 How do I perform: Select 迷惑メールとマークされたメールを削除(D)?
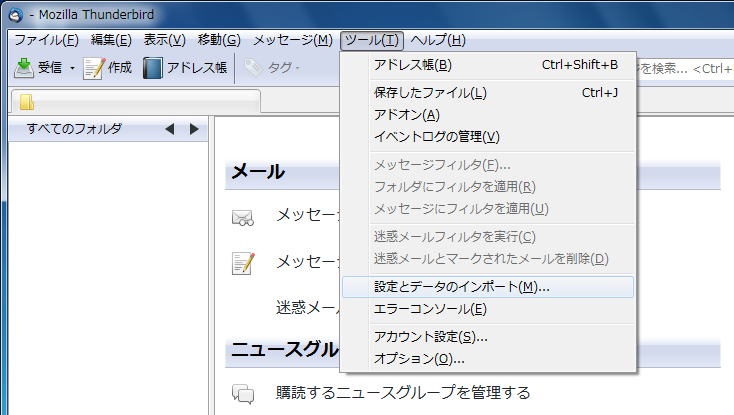point(488,259)
